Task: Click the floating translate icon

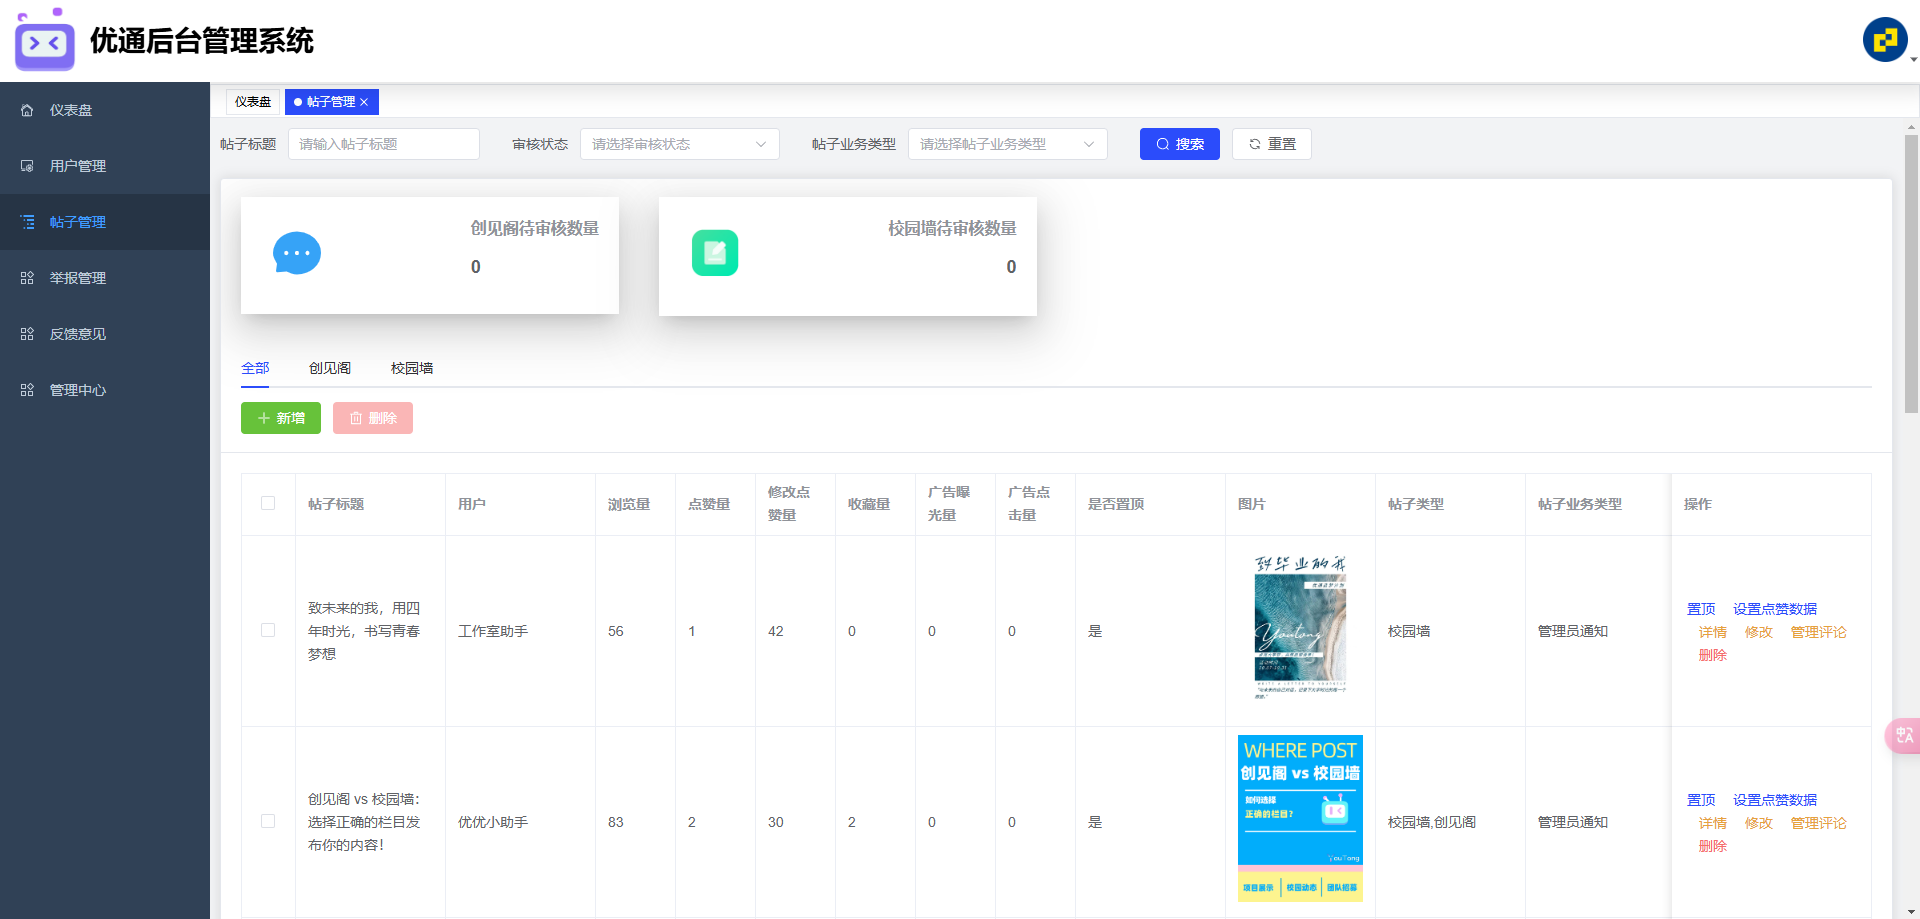Action: [1903, 735]
